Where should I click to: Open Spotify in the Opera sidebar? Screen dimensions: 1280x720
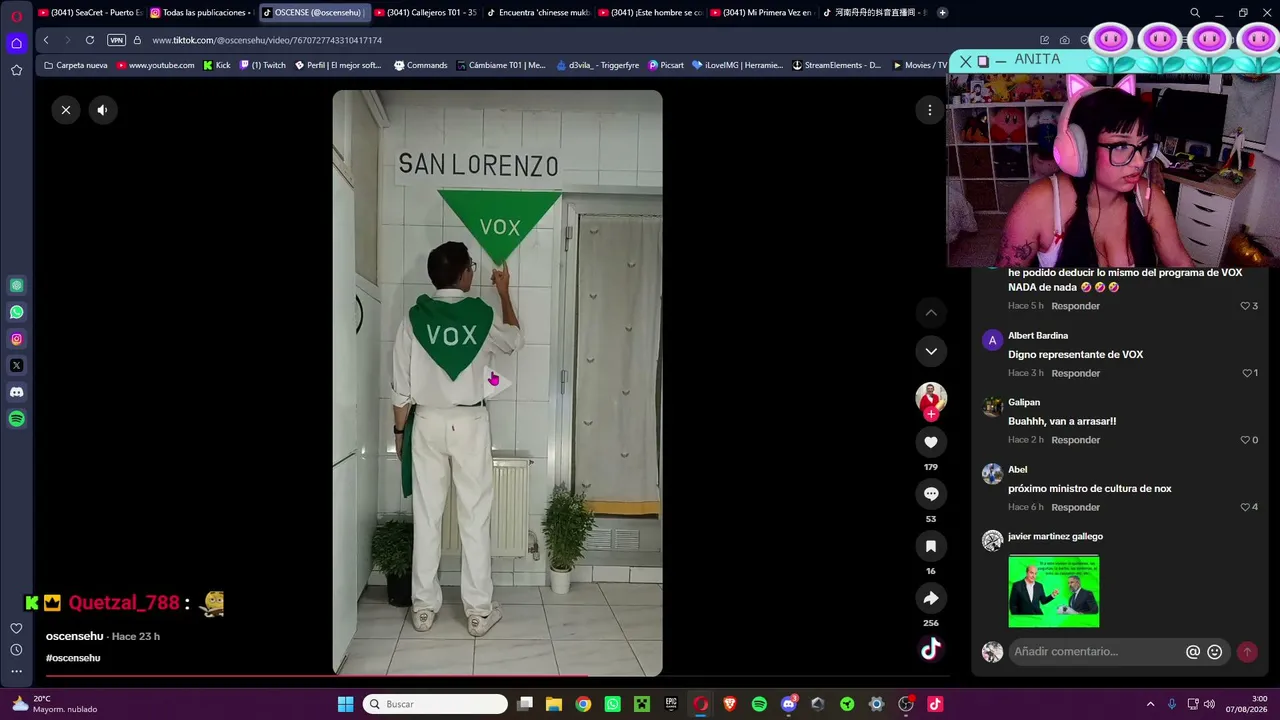click(16, 419)
